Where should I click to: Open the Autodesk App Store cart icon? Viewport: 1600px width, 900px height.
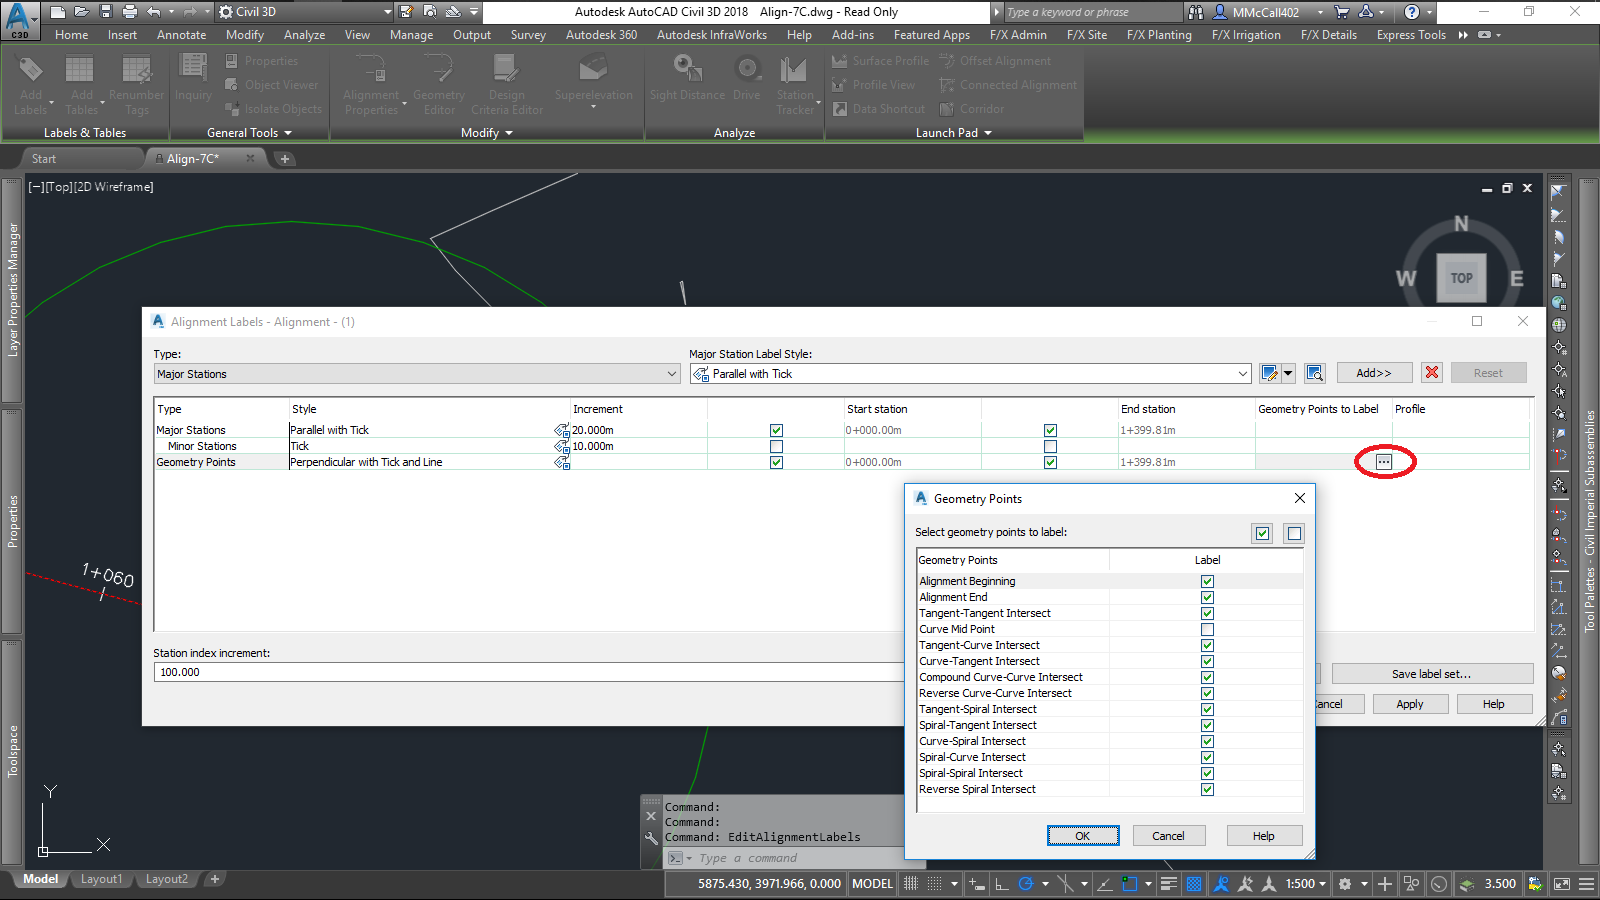tap(1342, 12)
